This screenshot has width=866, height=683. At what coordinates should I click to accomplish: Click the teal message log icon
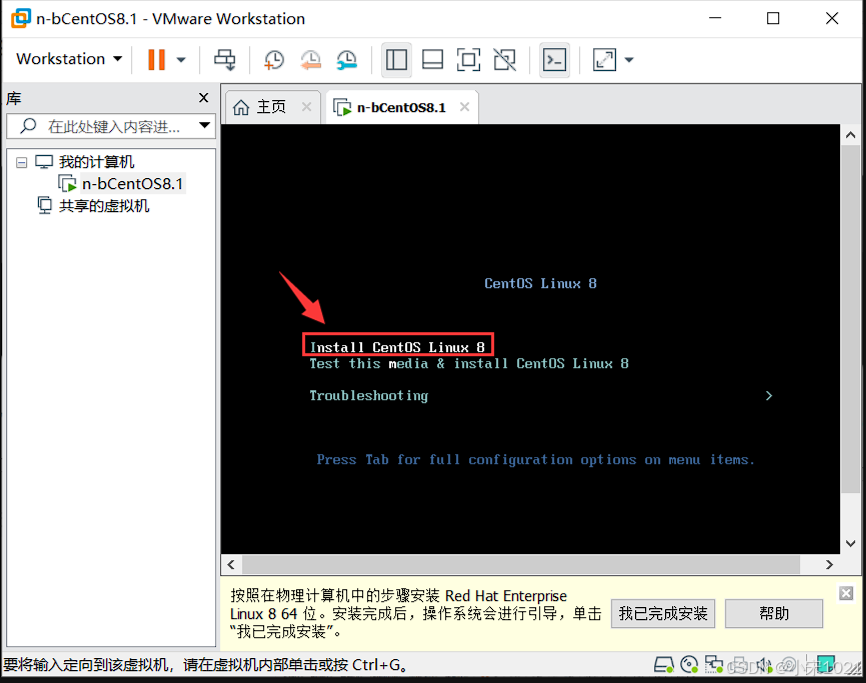(x=826, y=664)
